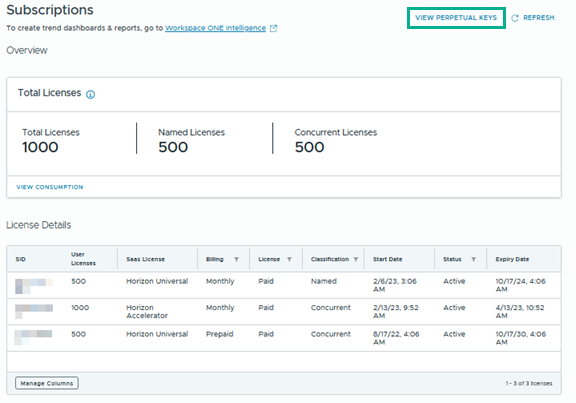Click the 2/13/23, 9:52 AM start date

click(396, 312)
